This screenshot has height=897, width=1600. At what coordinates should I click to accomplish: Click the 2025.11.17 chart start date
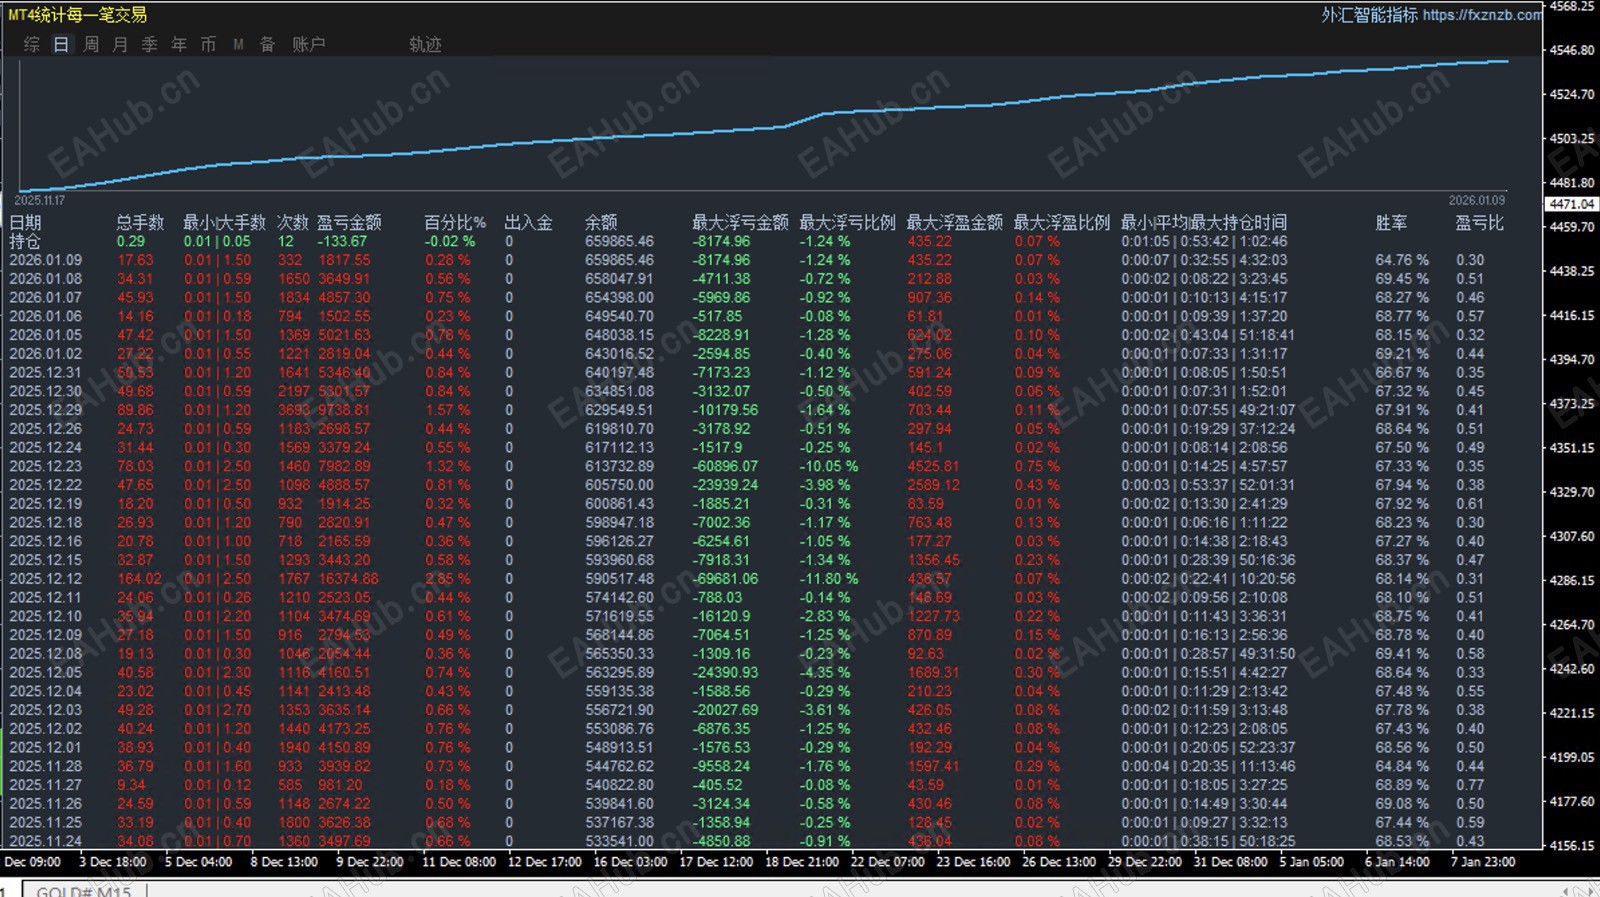pos(40,201)
